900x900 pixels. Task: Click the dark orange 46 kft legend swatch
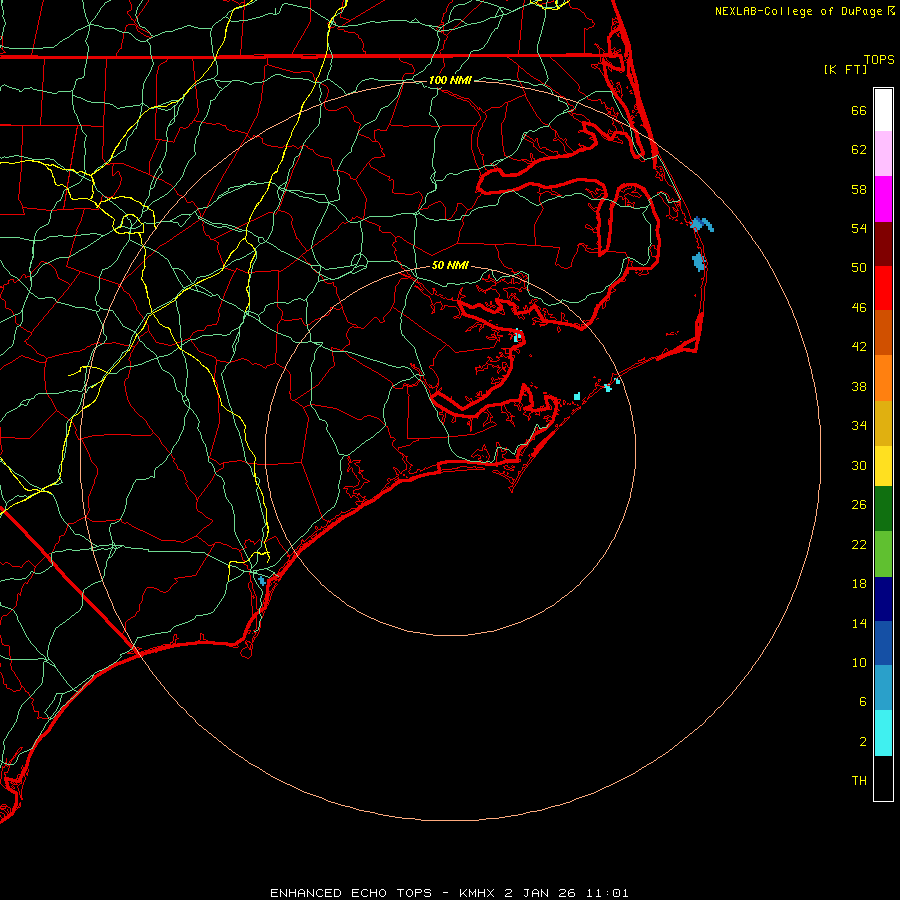[883, 332]
